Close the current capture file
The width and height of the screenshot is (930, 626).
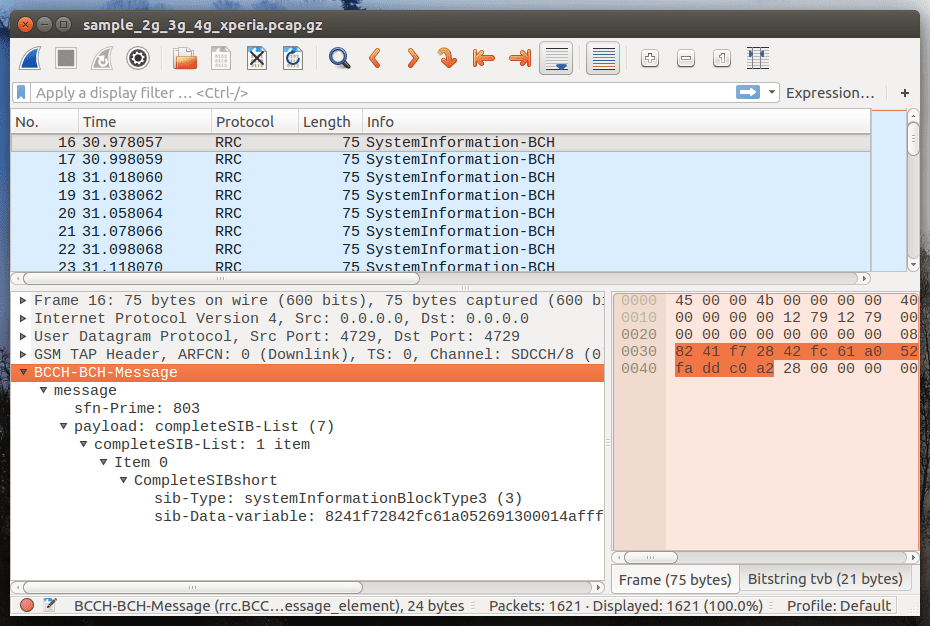257,58
